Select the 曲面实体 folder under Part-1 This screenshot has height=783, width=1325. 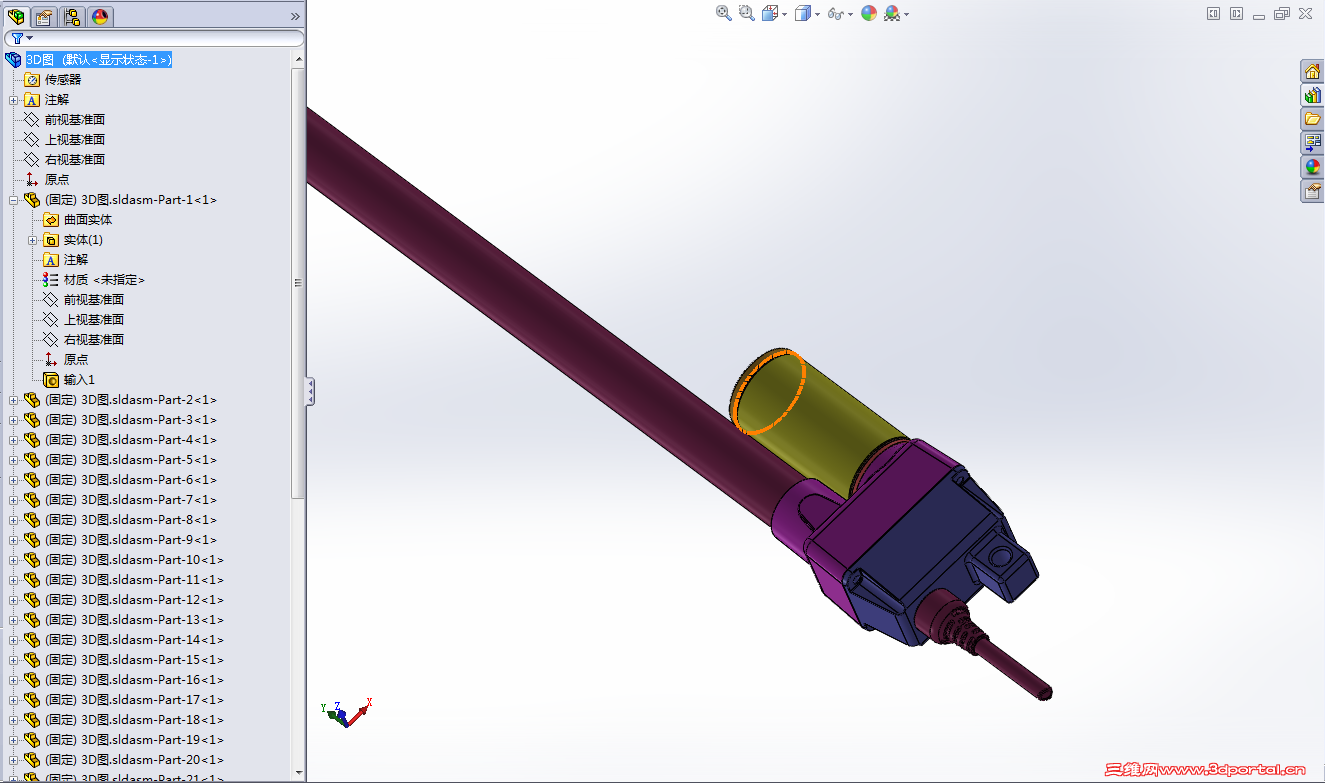88,220
